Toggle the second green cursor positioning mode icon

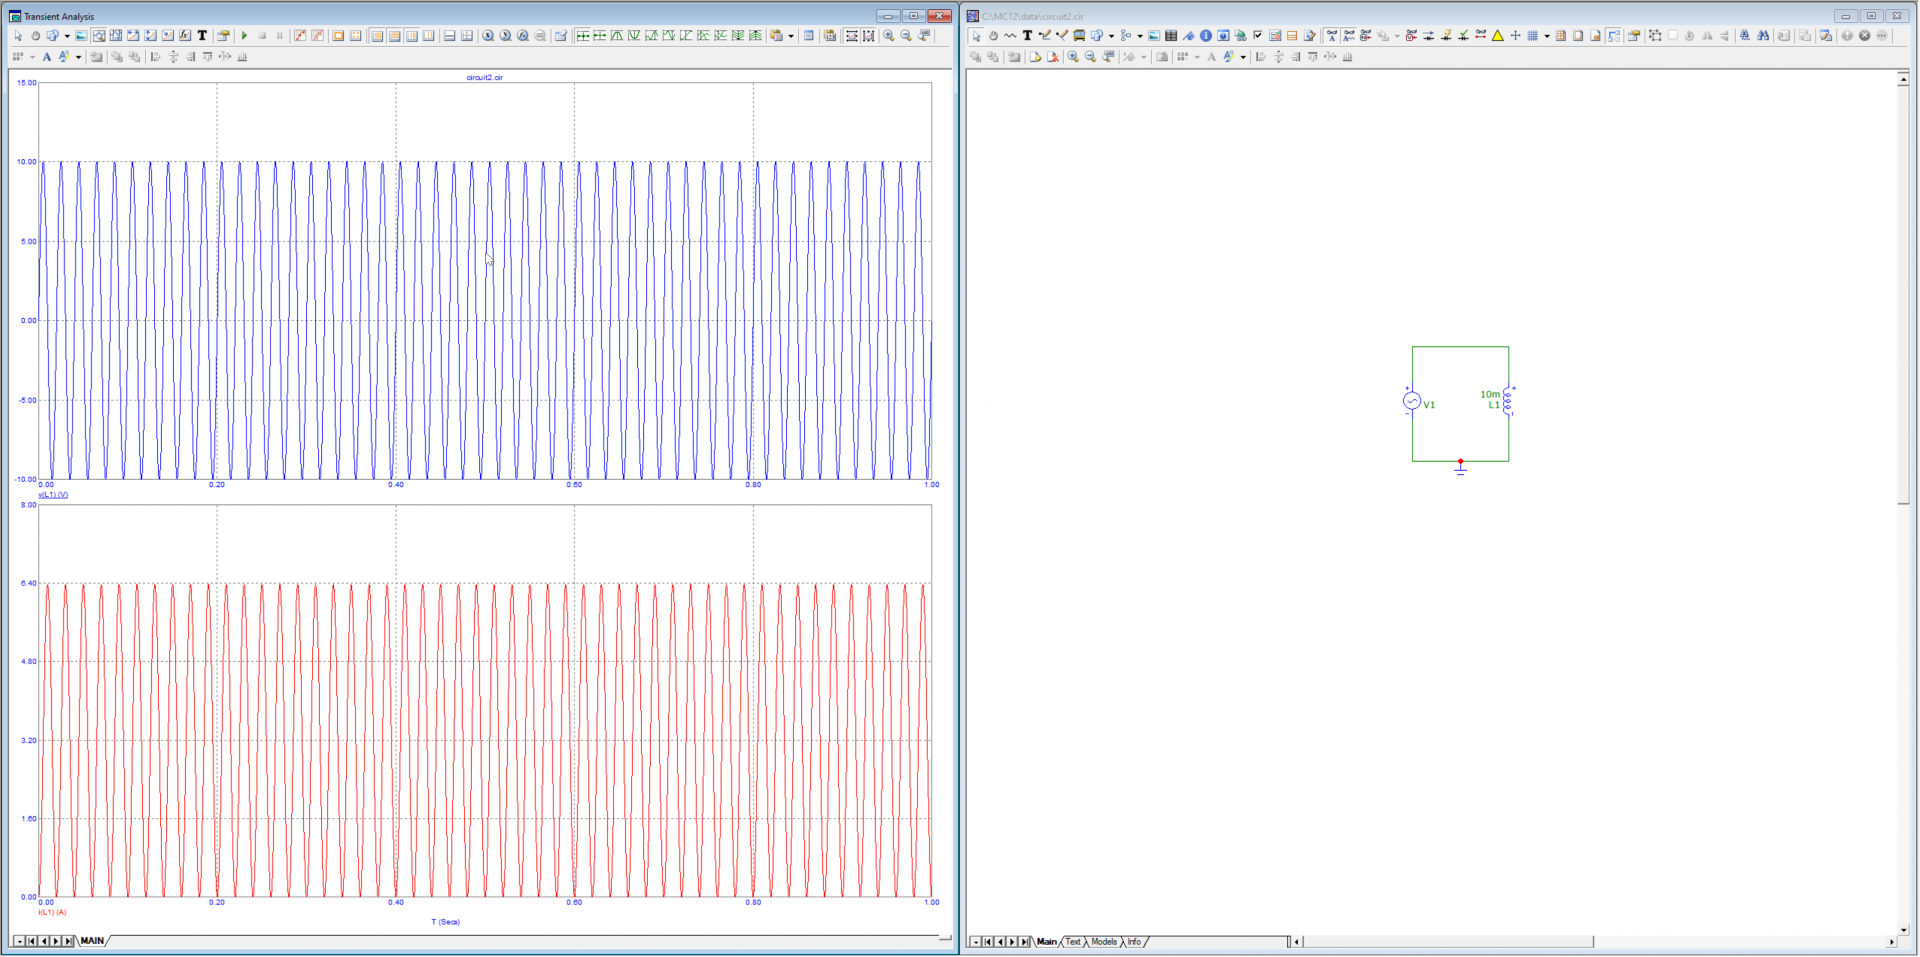click(x=600, y=35)
